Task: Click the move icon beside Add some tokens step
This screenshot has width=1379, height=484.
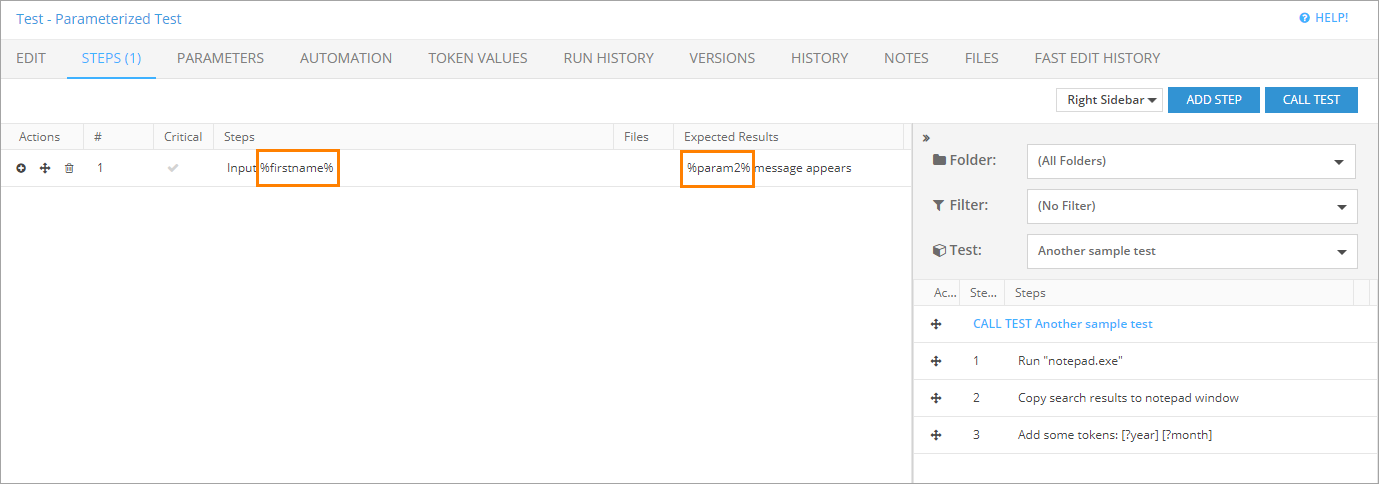Action: point(936,435)
